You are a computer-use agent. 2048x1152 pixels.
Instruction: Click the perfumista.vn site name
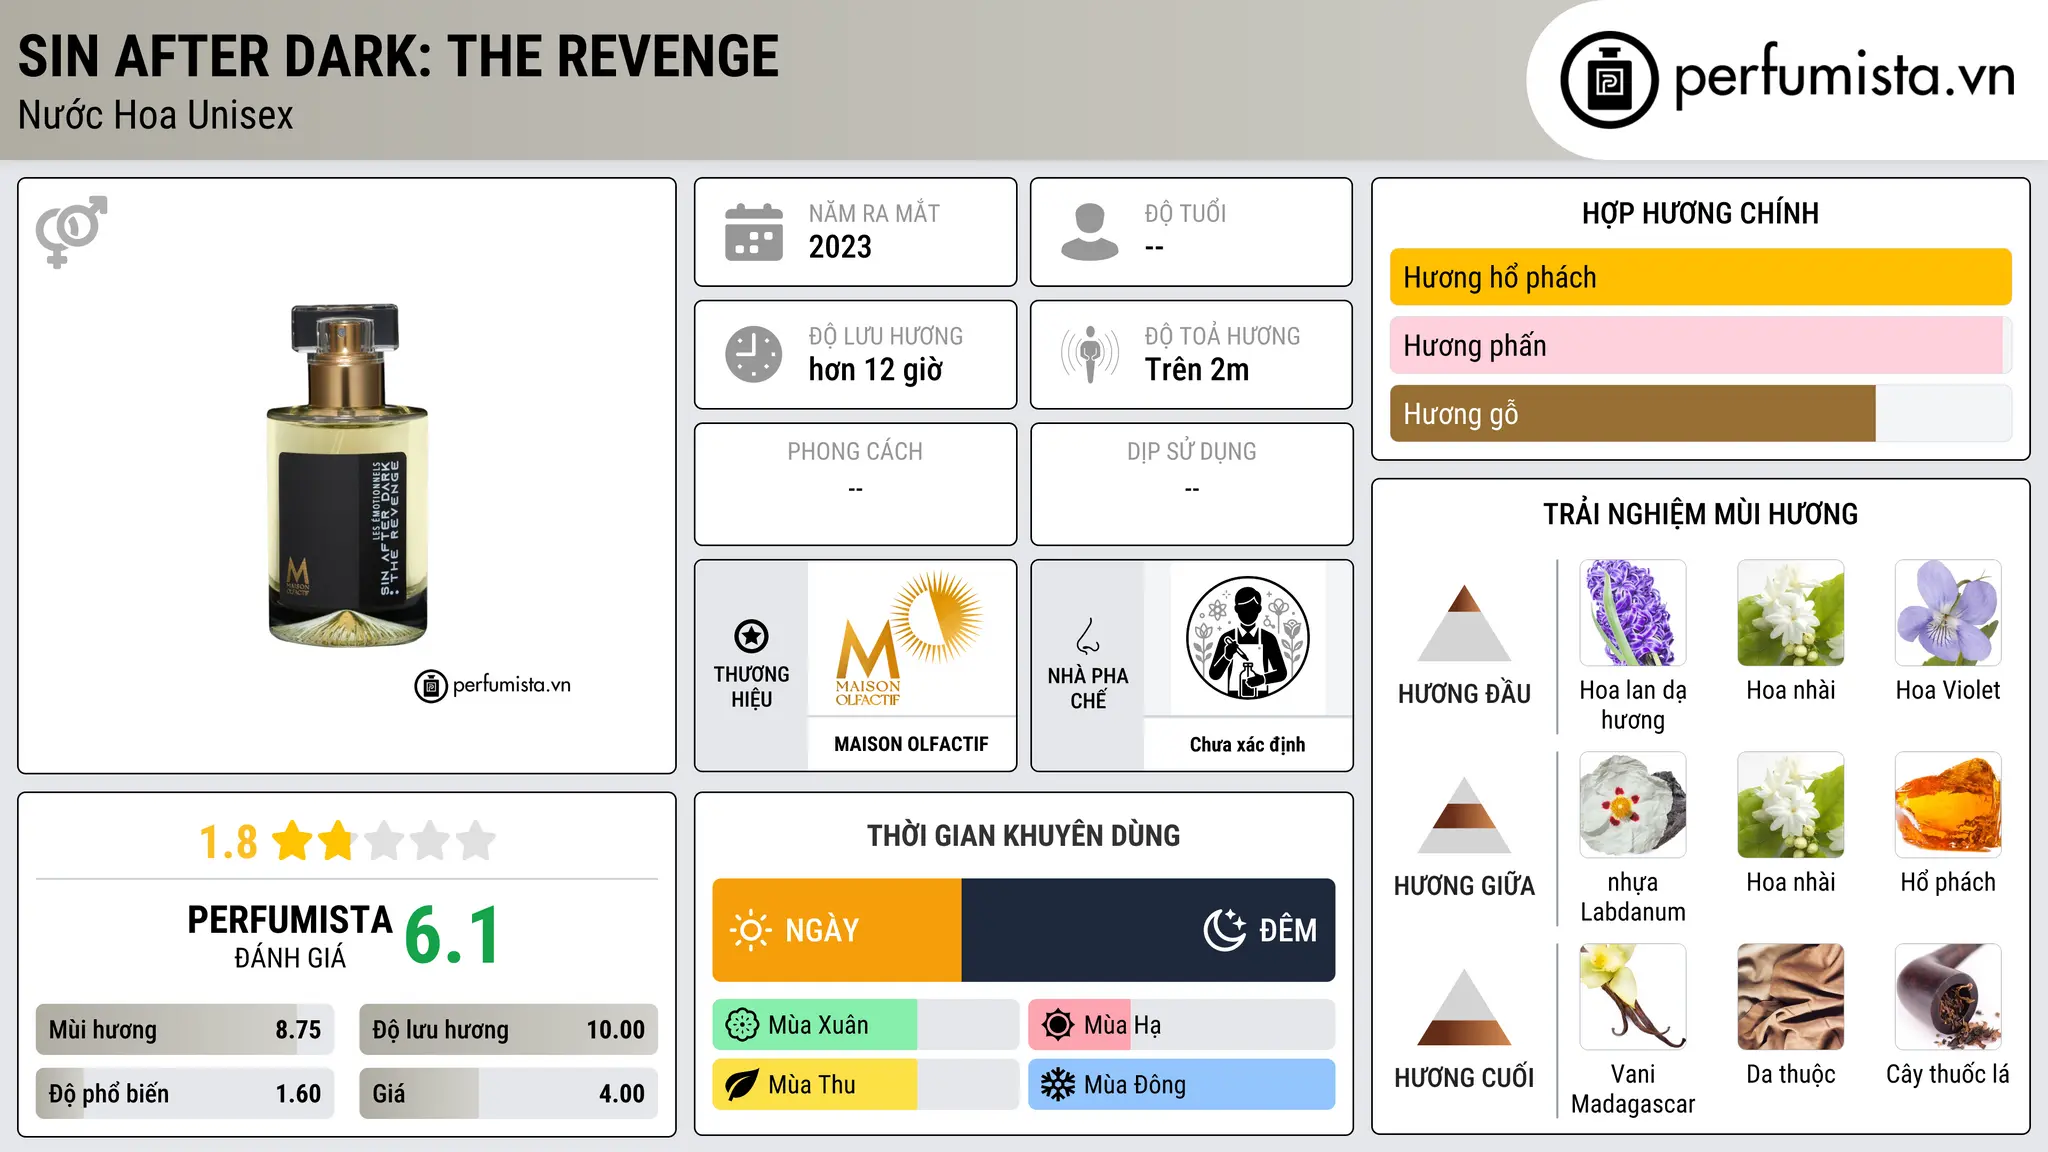pyautogui.click(x=1845, y=76)
